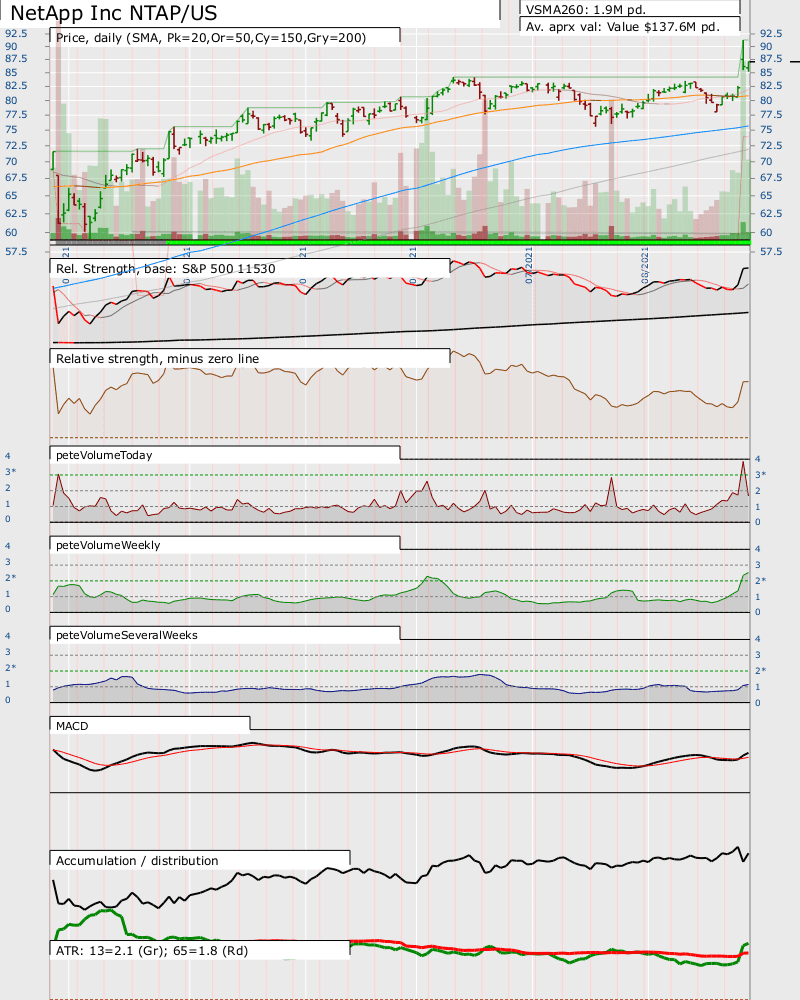Select the Relative strength, minus zero line heading
The width and height of the screenshot is (800, 1000).
(x=158, y=358)
